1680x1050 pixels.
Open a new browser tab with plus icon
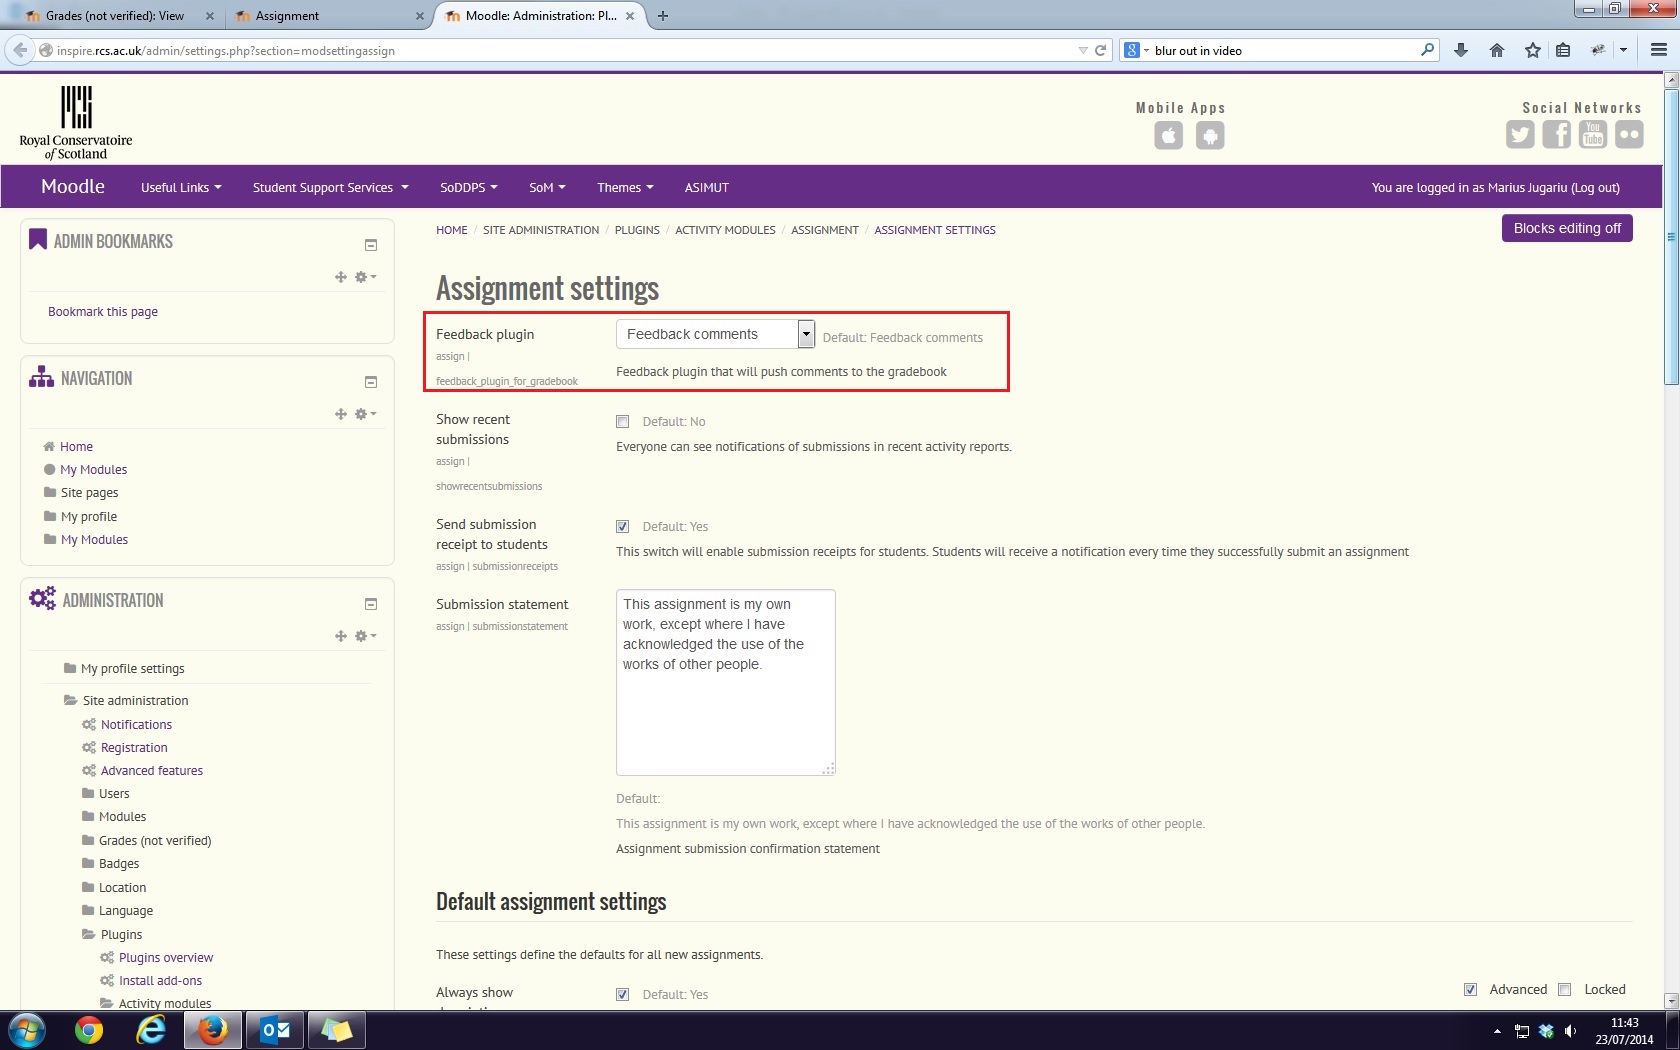(x=663, y=16)
